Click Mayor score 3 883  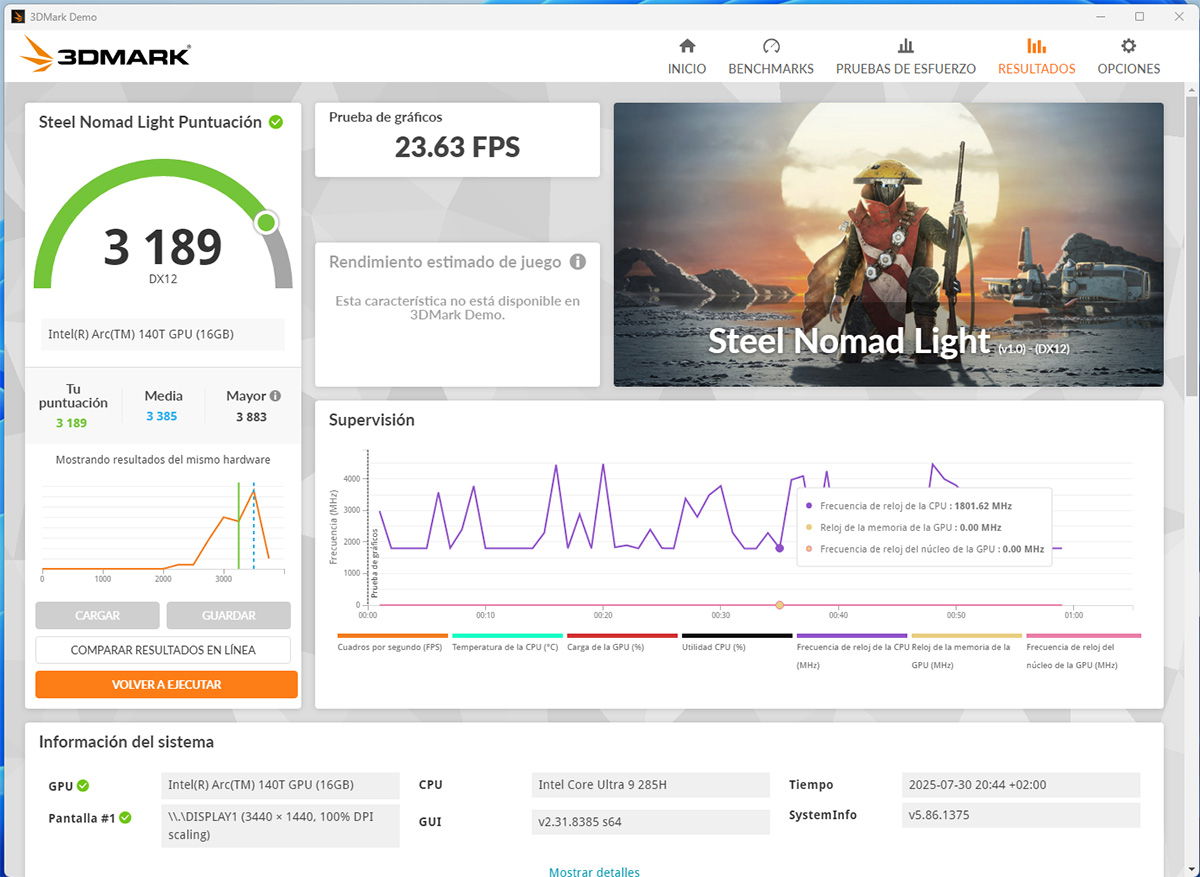[x=251, y=416]
